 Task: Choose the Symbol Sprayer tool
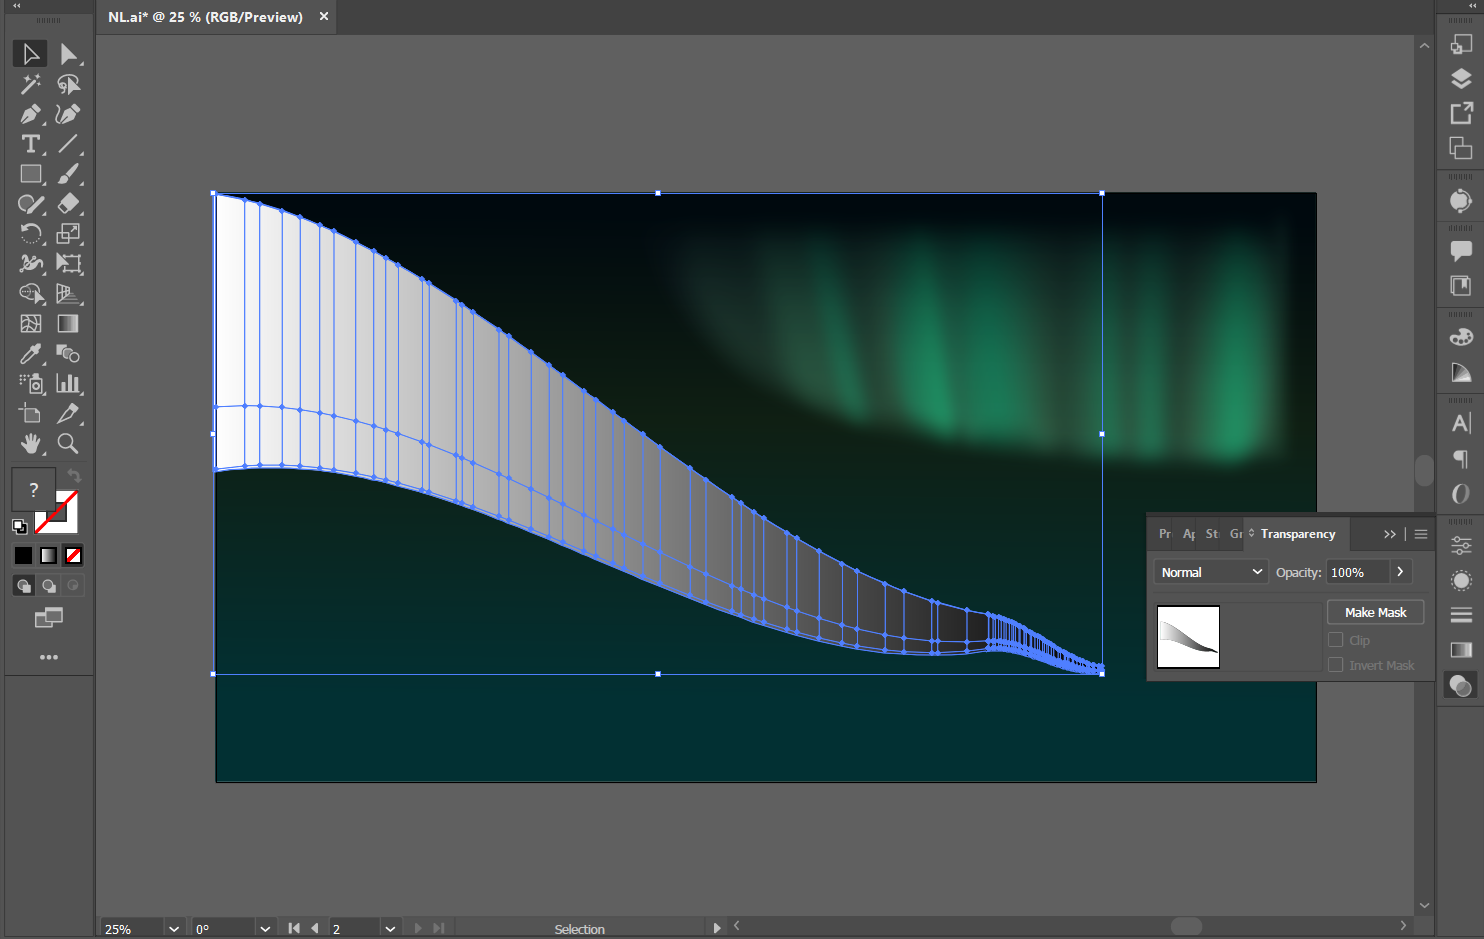point(30,384)
